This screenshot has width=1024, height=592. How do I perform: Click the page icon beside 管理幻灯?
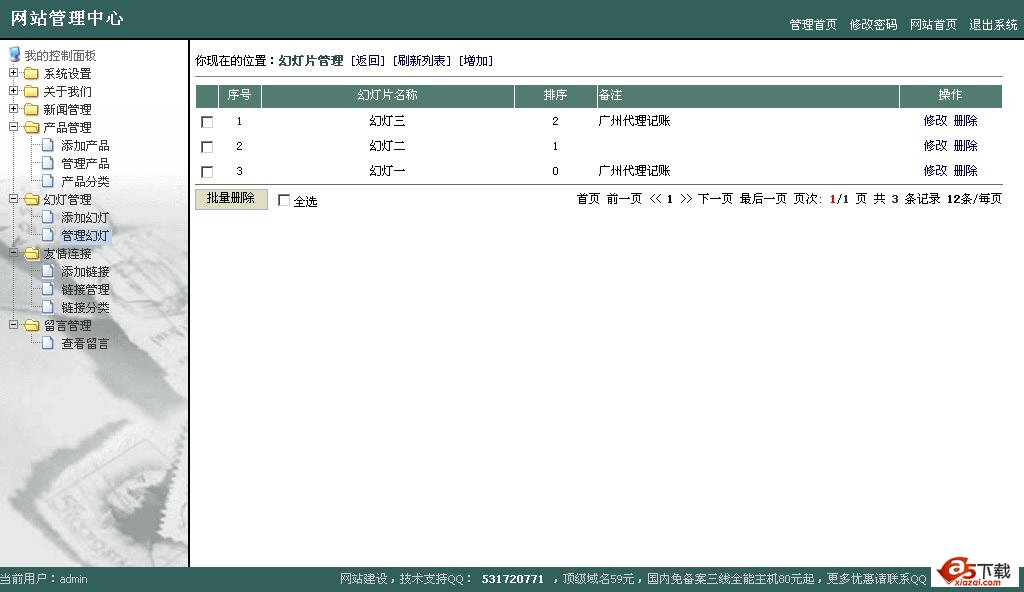(48, 235)
